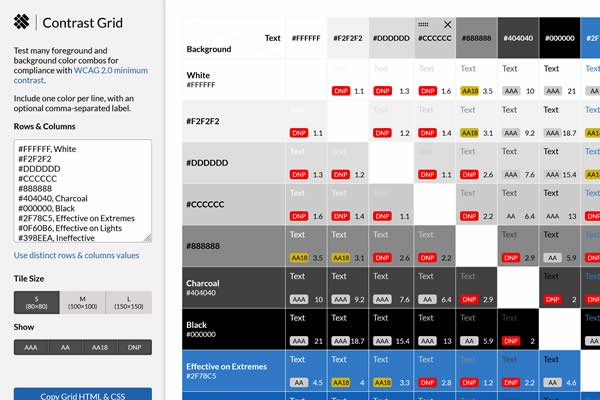Click Black row's AAA 18.7 tile

348,329
